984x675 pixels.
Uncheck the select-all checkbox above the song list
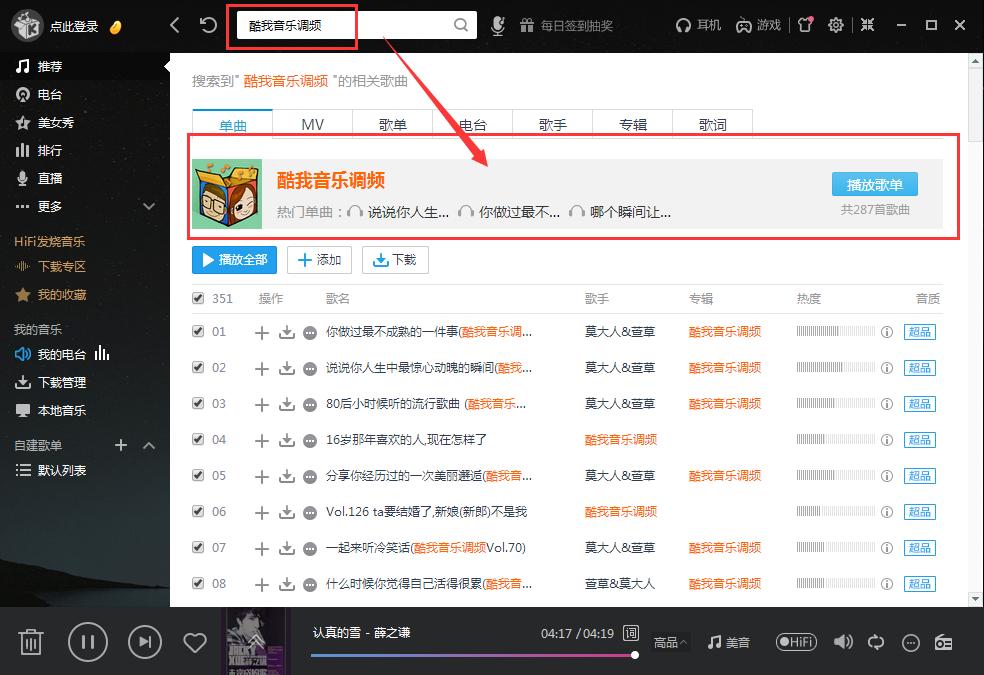tap(197, 298)
